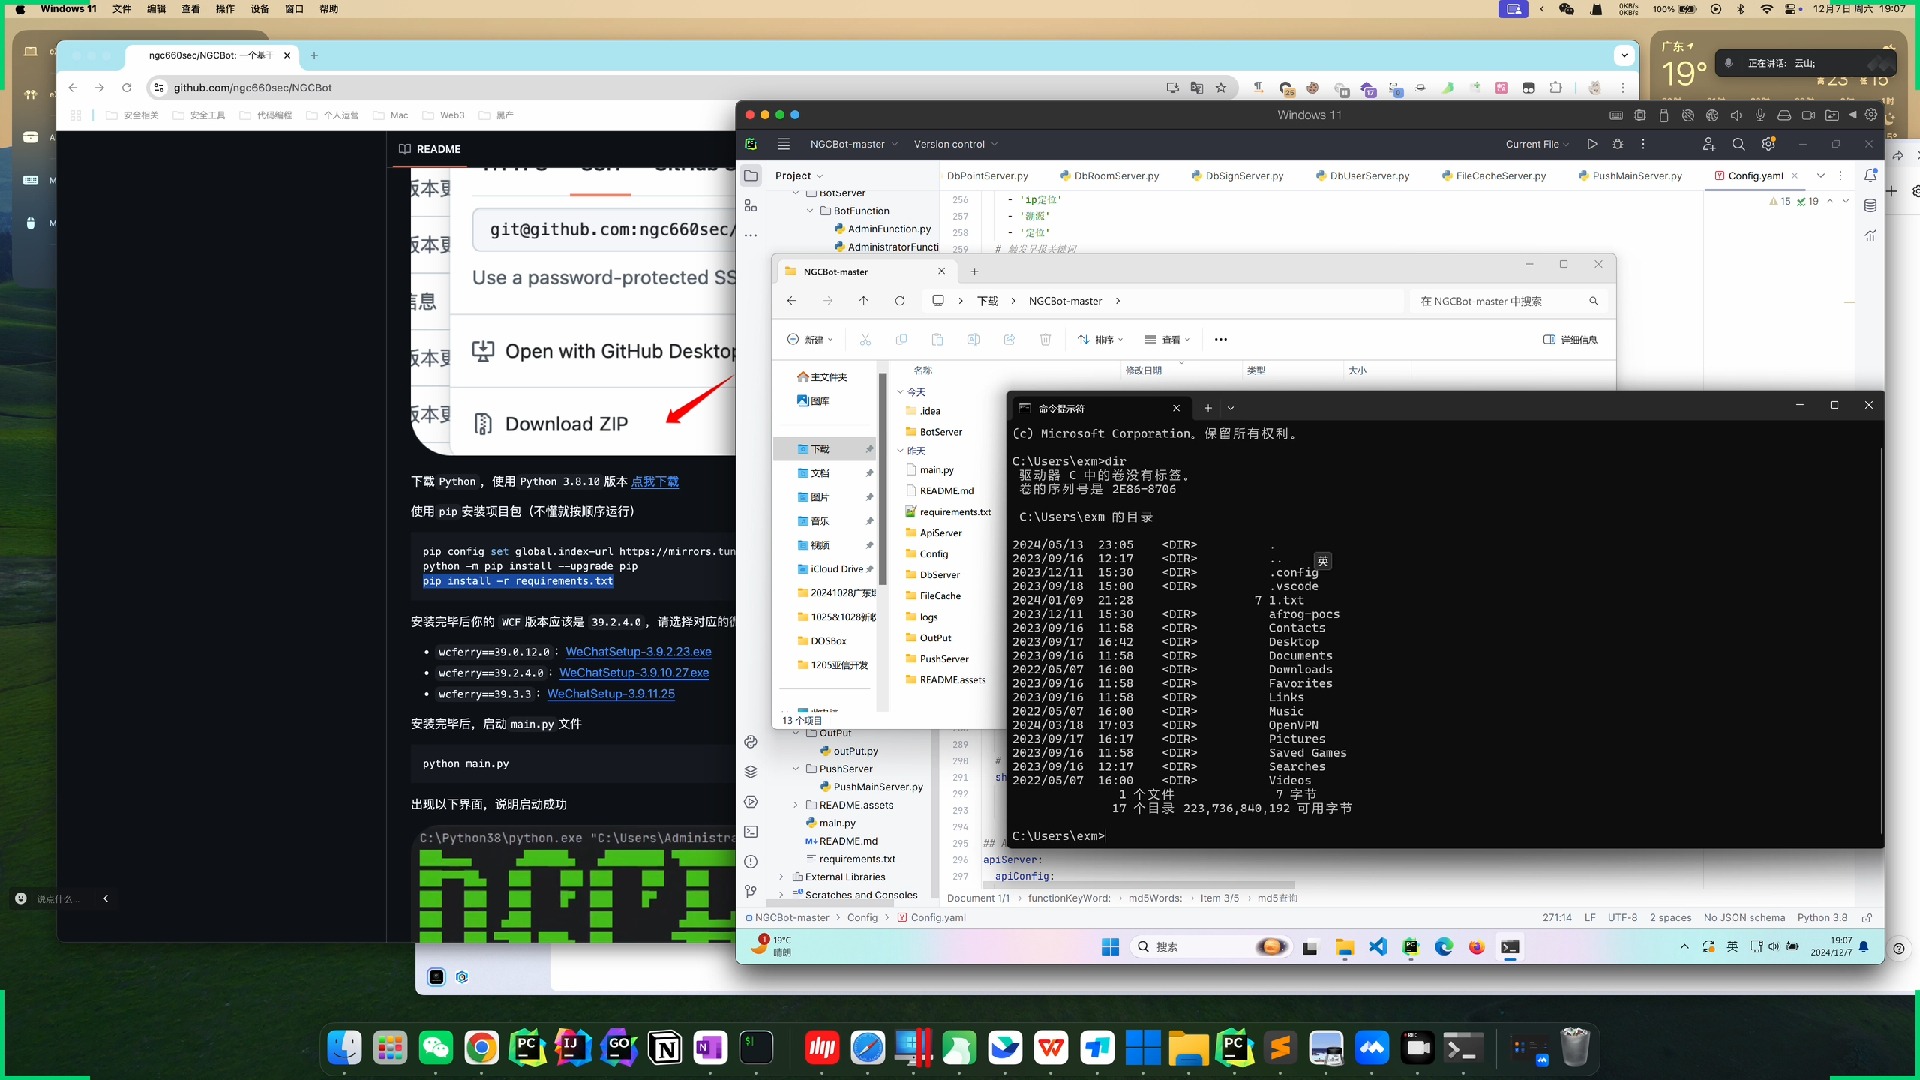1920x1080 pixels.
Task: Bookmark the GitHub page with star icon
Action: [x=1221, y=88]
